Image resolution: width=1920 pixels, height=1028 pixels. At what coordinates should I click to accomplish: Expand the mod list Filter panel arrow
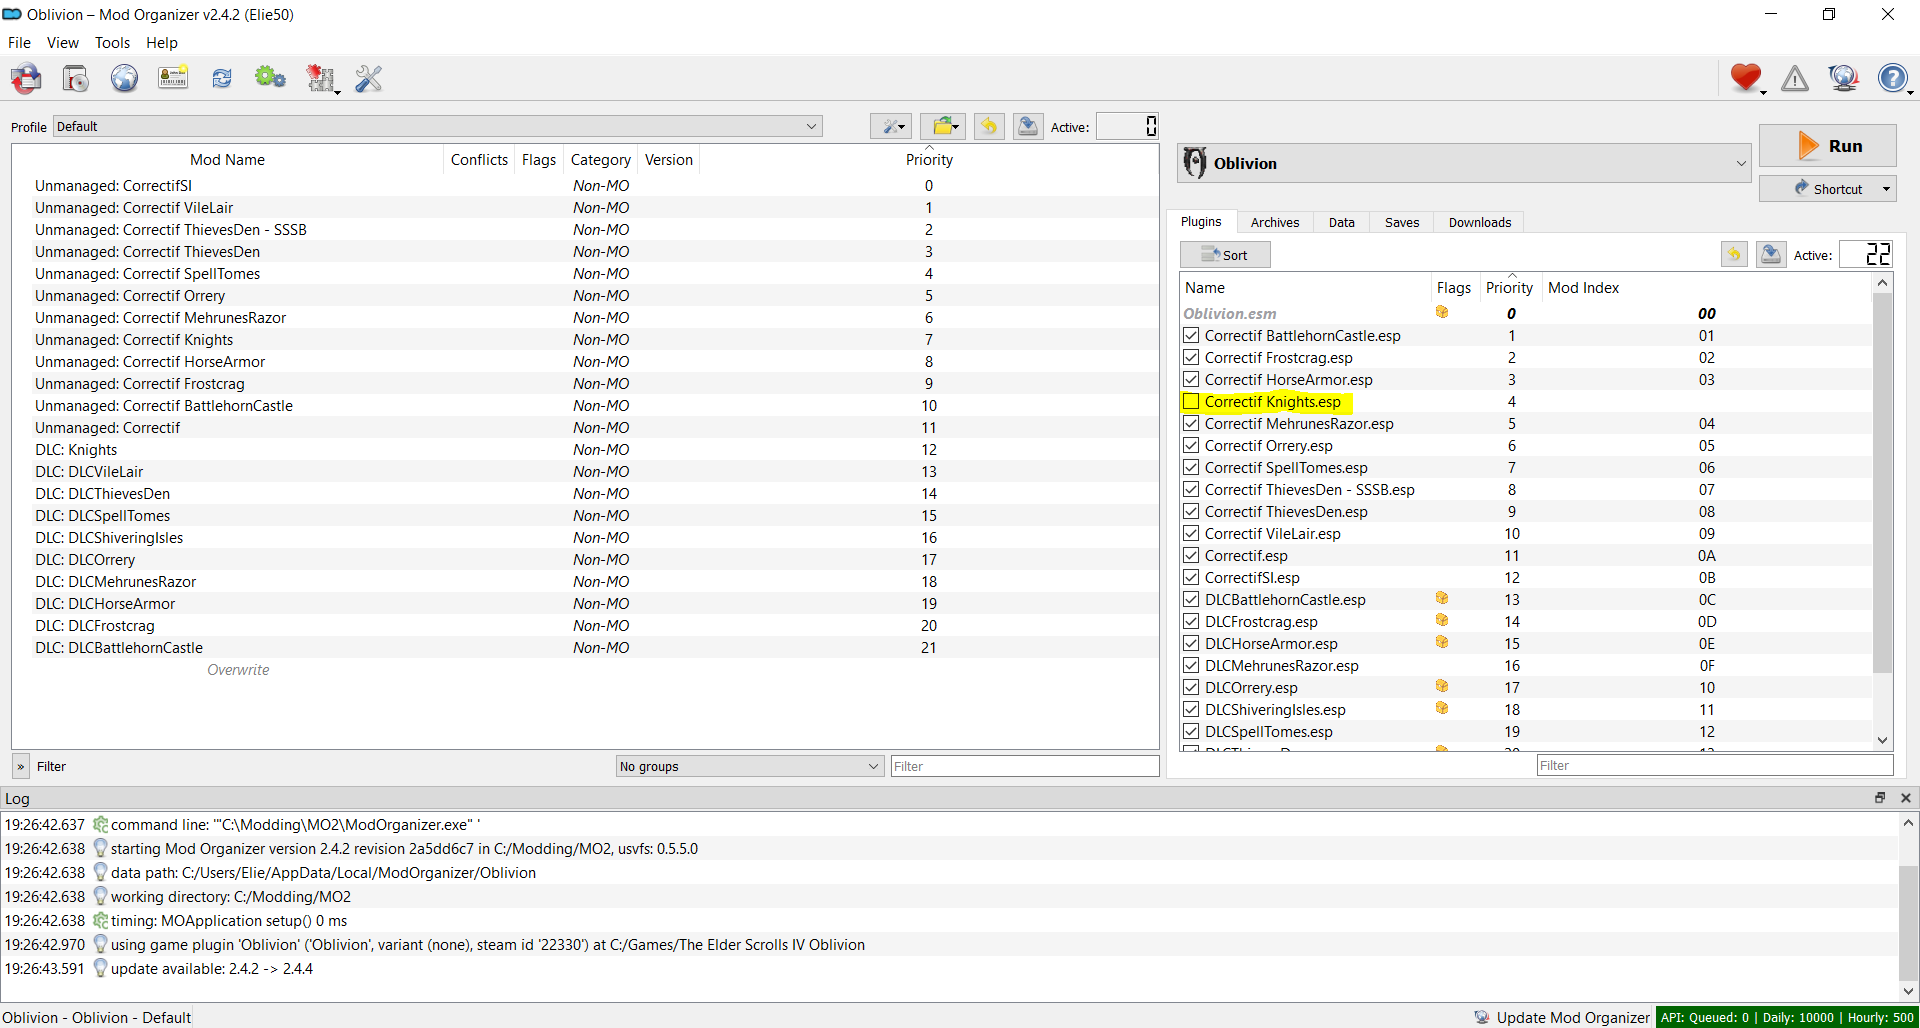click(x=20, y=766)
